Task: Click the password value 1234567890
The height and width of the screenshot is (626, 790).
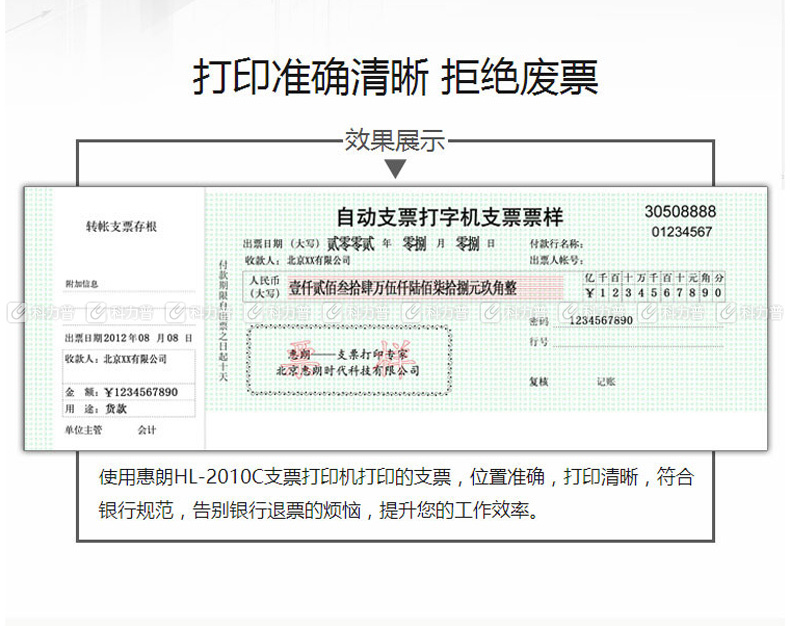Action: tap(601, 321)
